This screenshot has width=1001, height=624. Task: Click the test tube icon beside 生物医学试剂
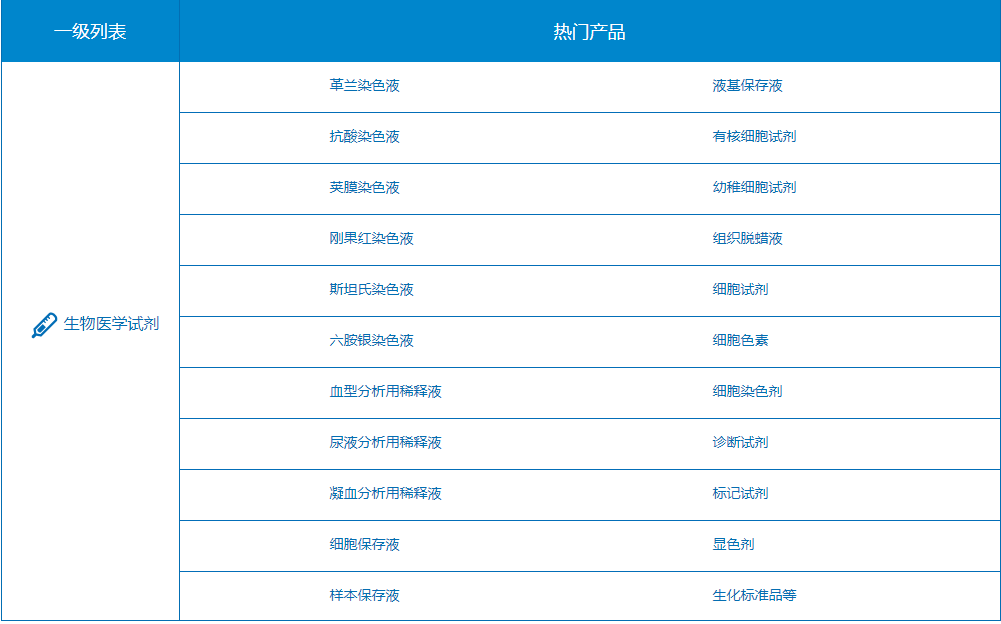tap(44, 325)
